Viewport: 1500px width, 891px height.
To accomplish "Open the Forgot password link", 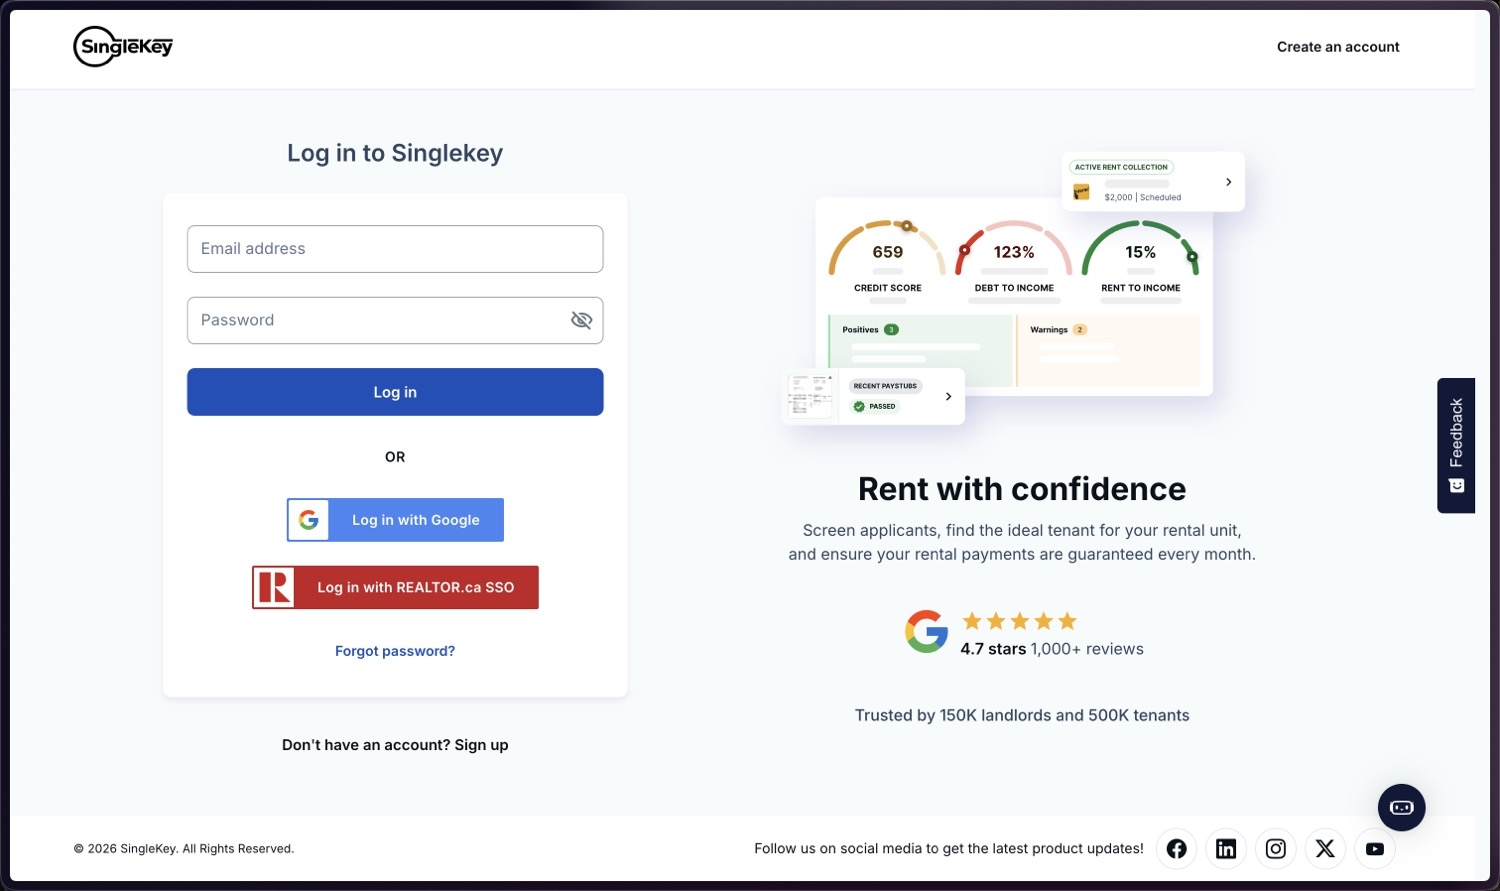I will coord(395,651).
